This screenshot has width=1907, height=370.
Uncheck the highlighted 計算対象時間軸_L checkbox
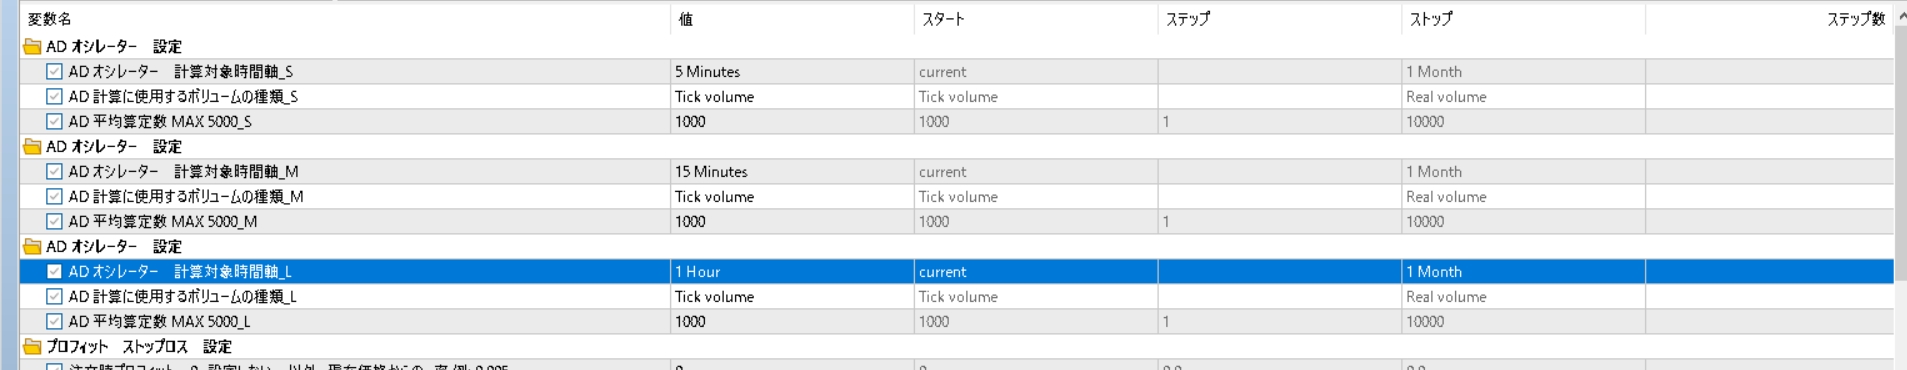[54, 272]
